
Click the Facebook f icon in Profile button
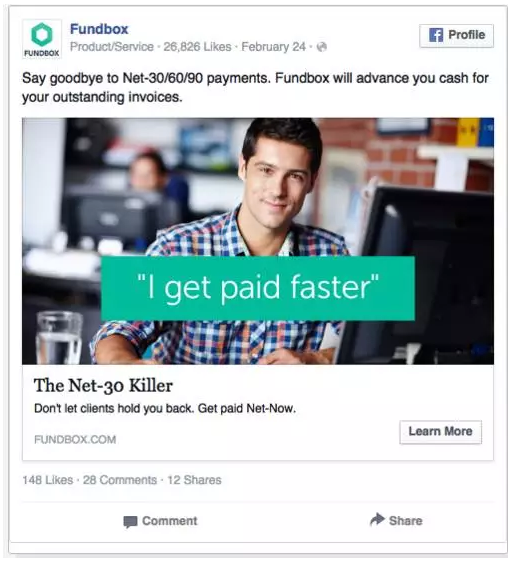pos(436,35)
